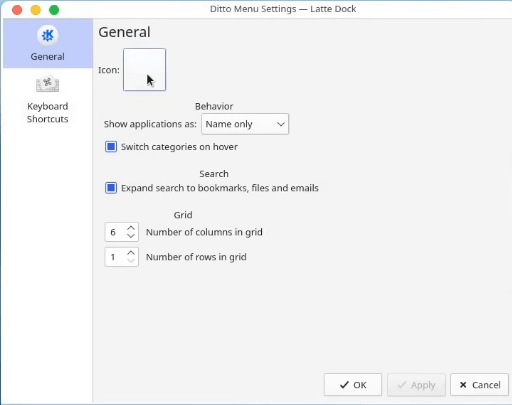Close window using red button

point(17,10)
